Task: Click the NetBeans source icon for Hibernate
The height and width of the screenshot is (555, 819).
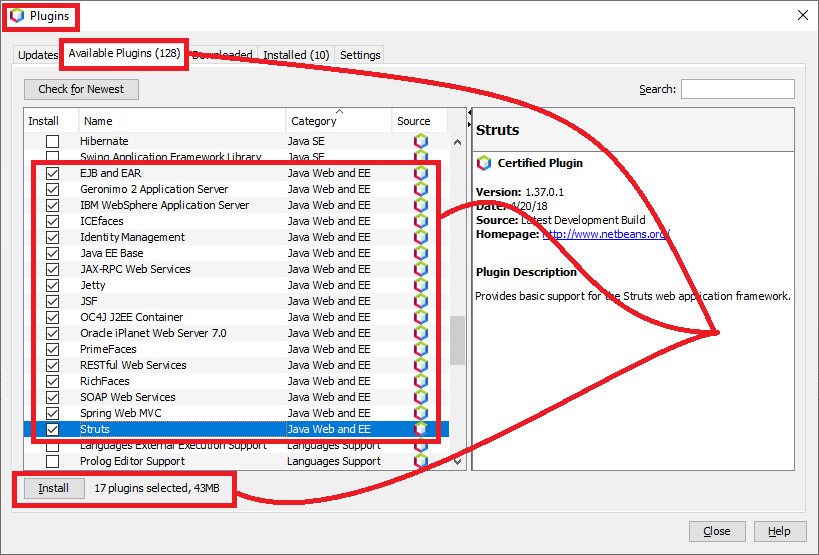Action: (420, 141)
